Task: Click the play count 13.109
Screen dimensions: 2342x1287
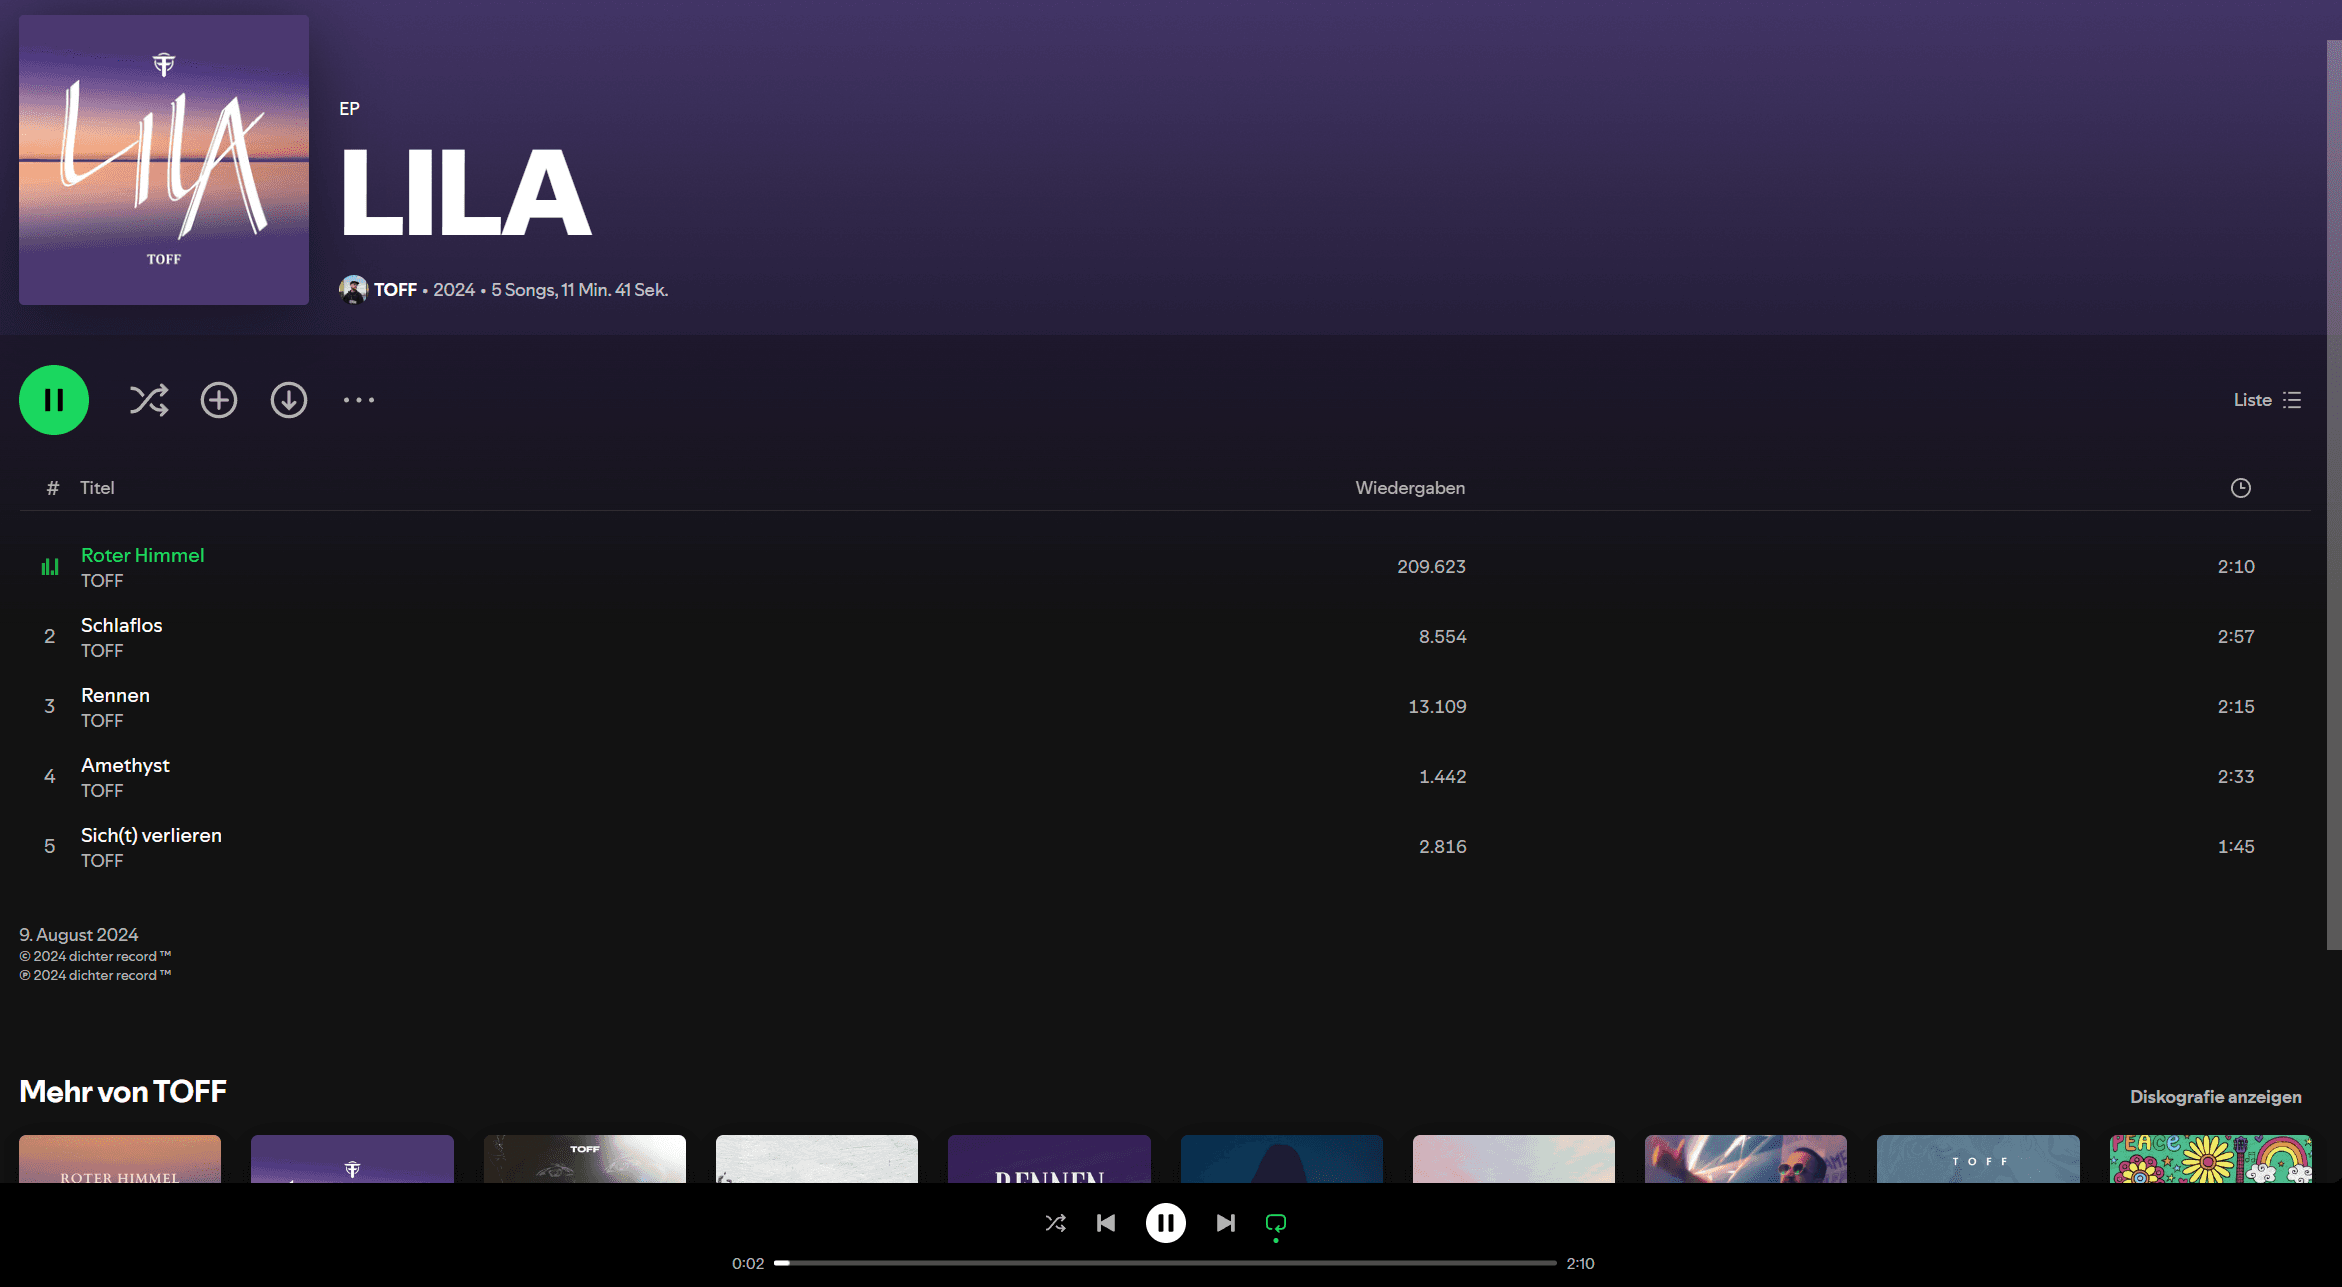Action: tap(1438, 707)
